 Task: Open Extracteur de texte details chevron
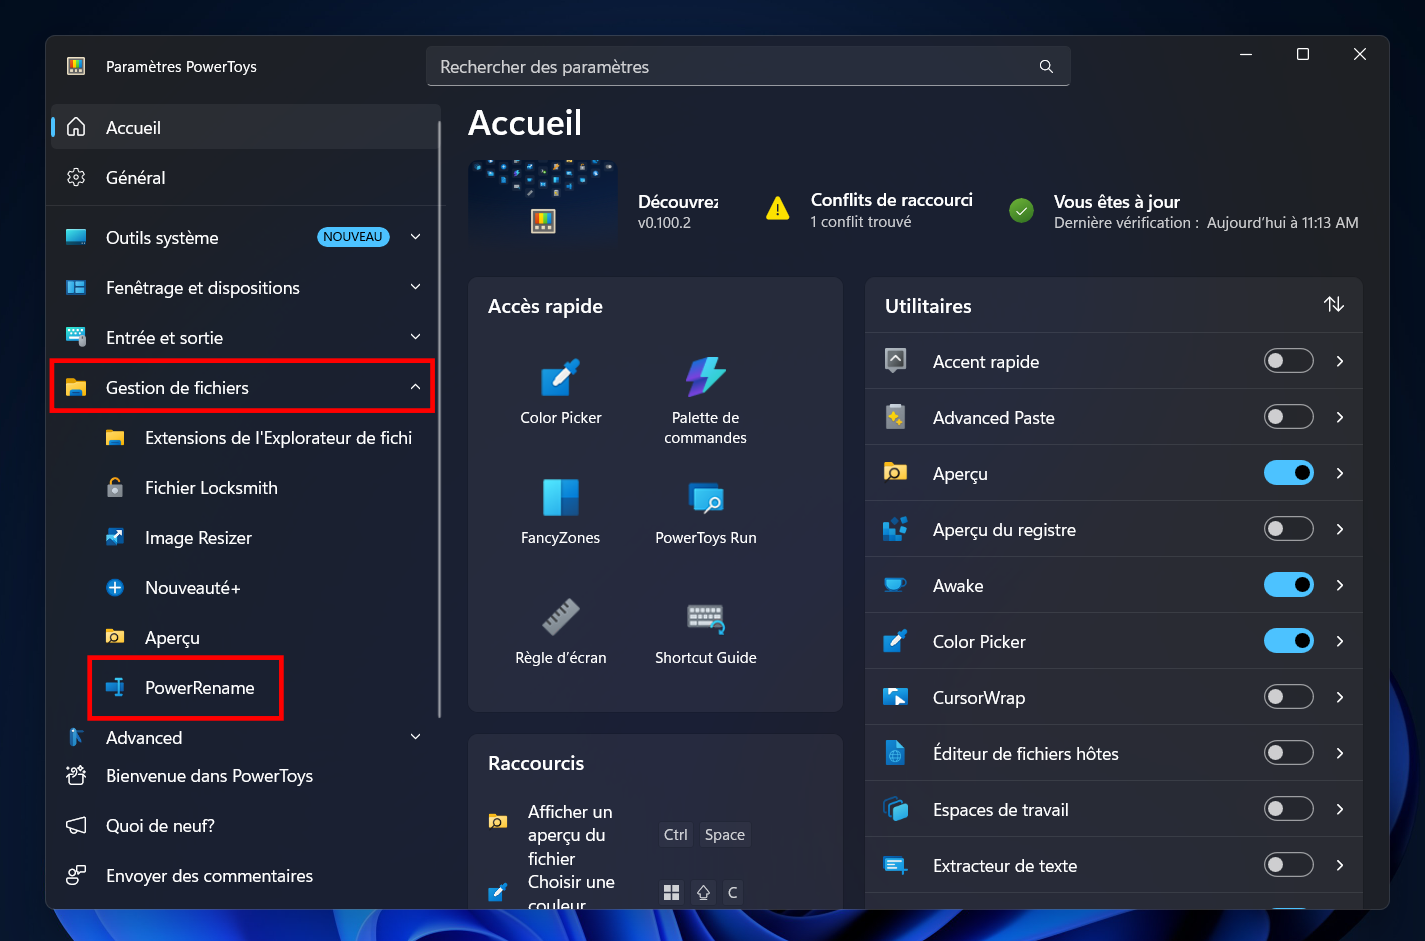[1340, 865]
